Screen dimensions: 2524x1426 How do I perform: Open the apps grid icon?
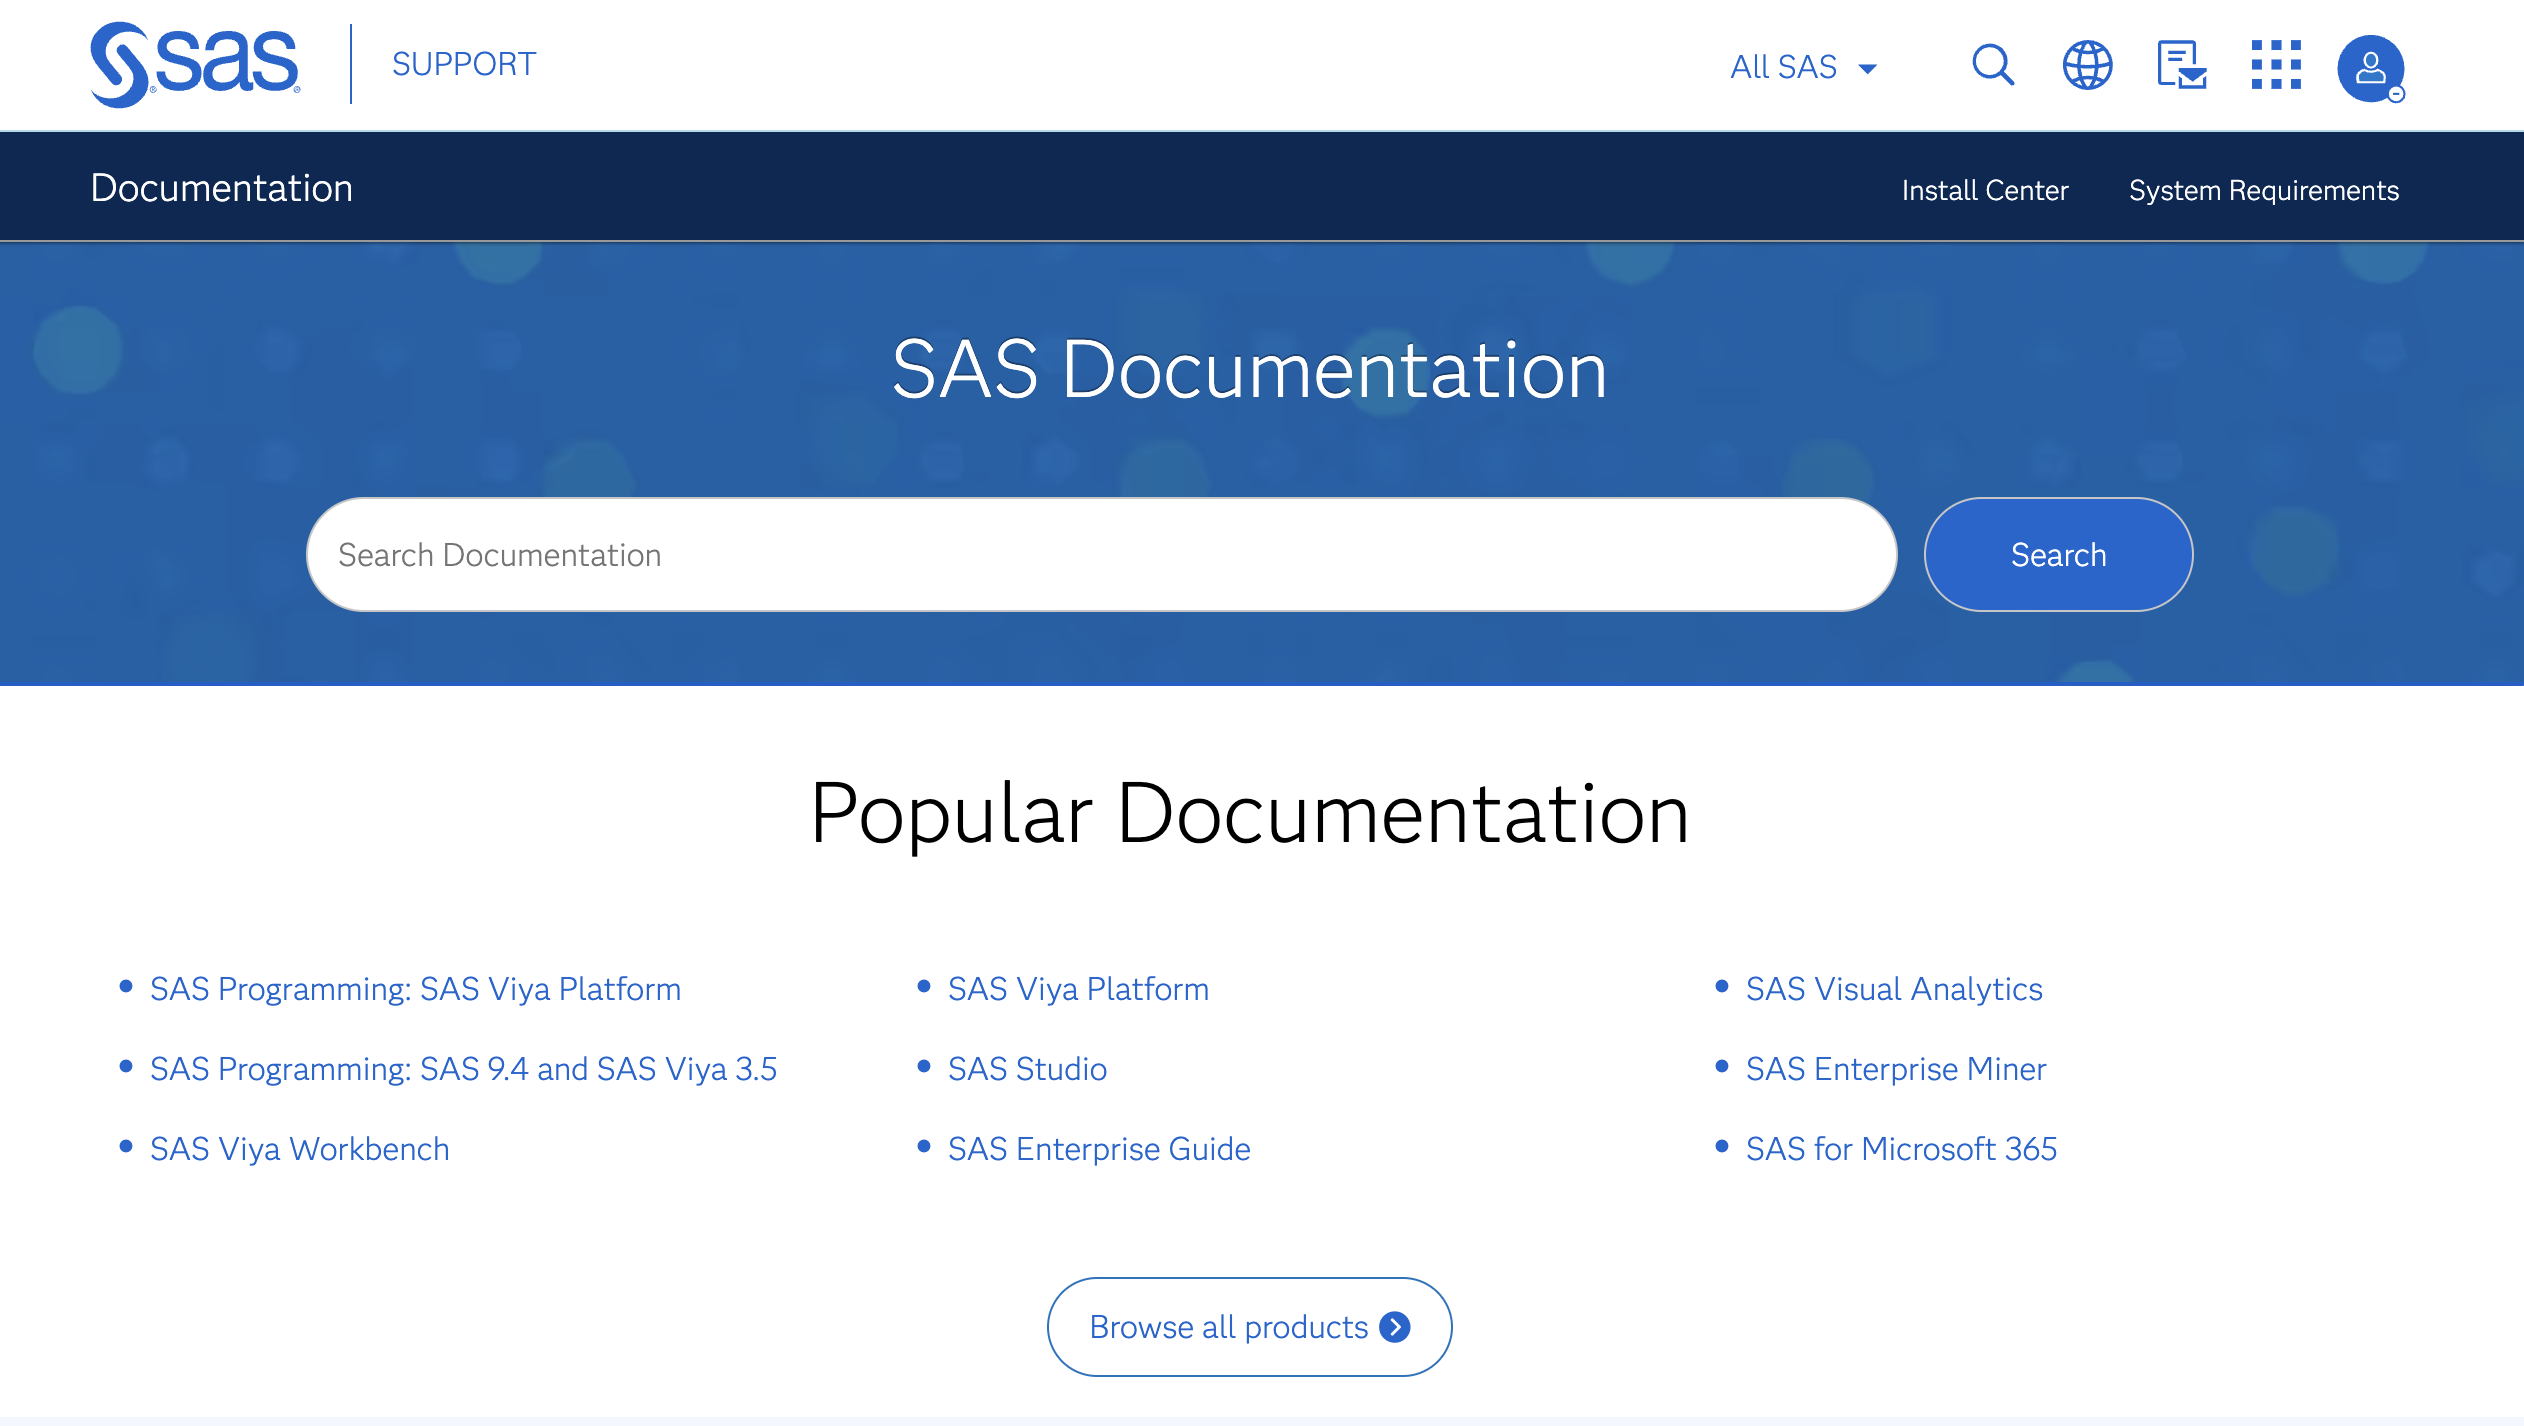point(2276,66)
